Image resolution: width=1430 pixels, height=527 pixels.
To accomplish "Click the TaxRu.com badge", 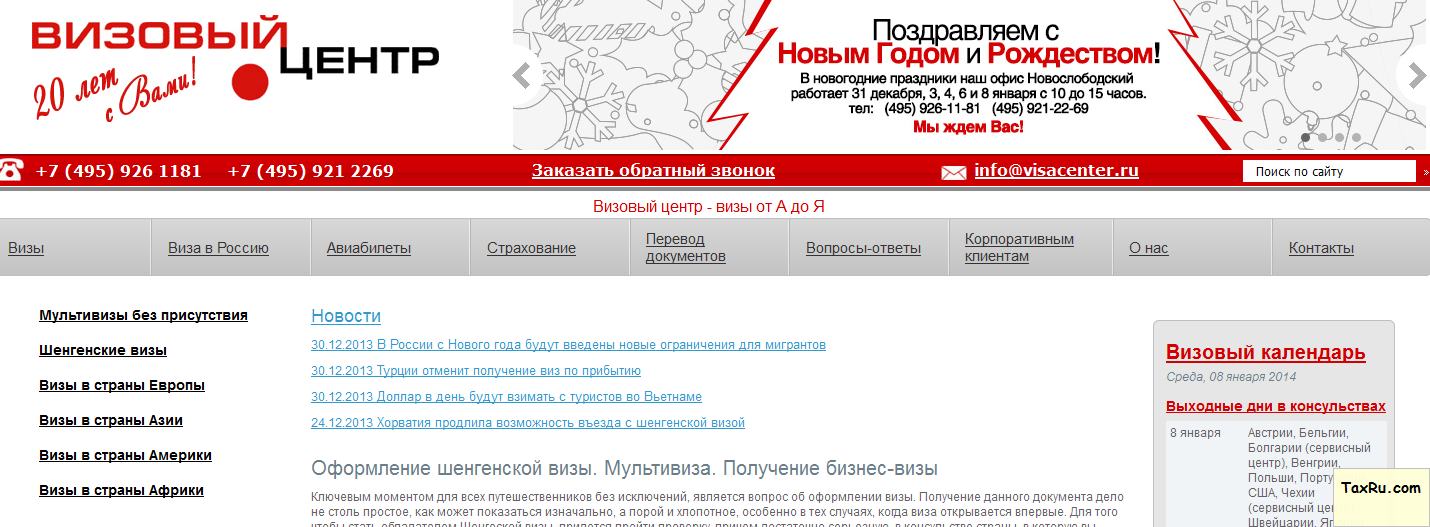I will click(1381, 488).
